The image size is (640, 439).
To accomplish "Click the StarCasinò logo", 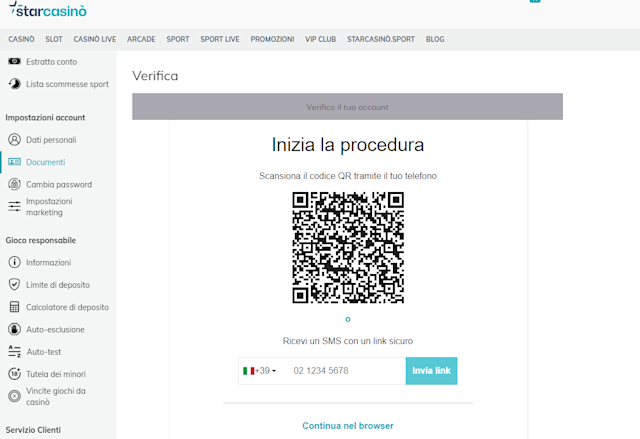I will (x=48, y=9).
